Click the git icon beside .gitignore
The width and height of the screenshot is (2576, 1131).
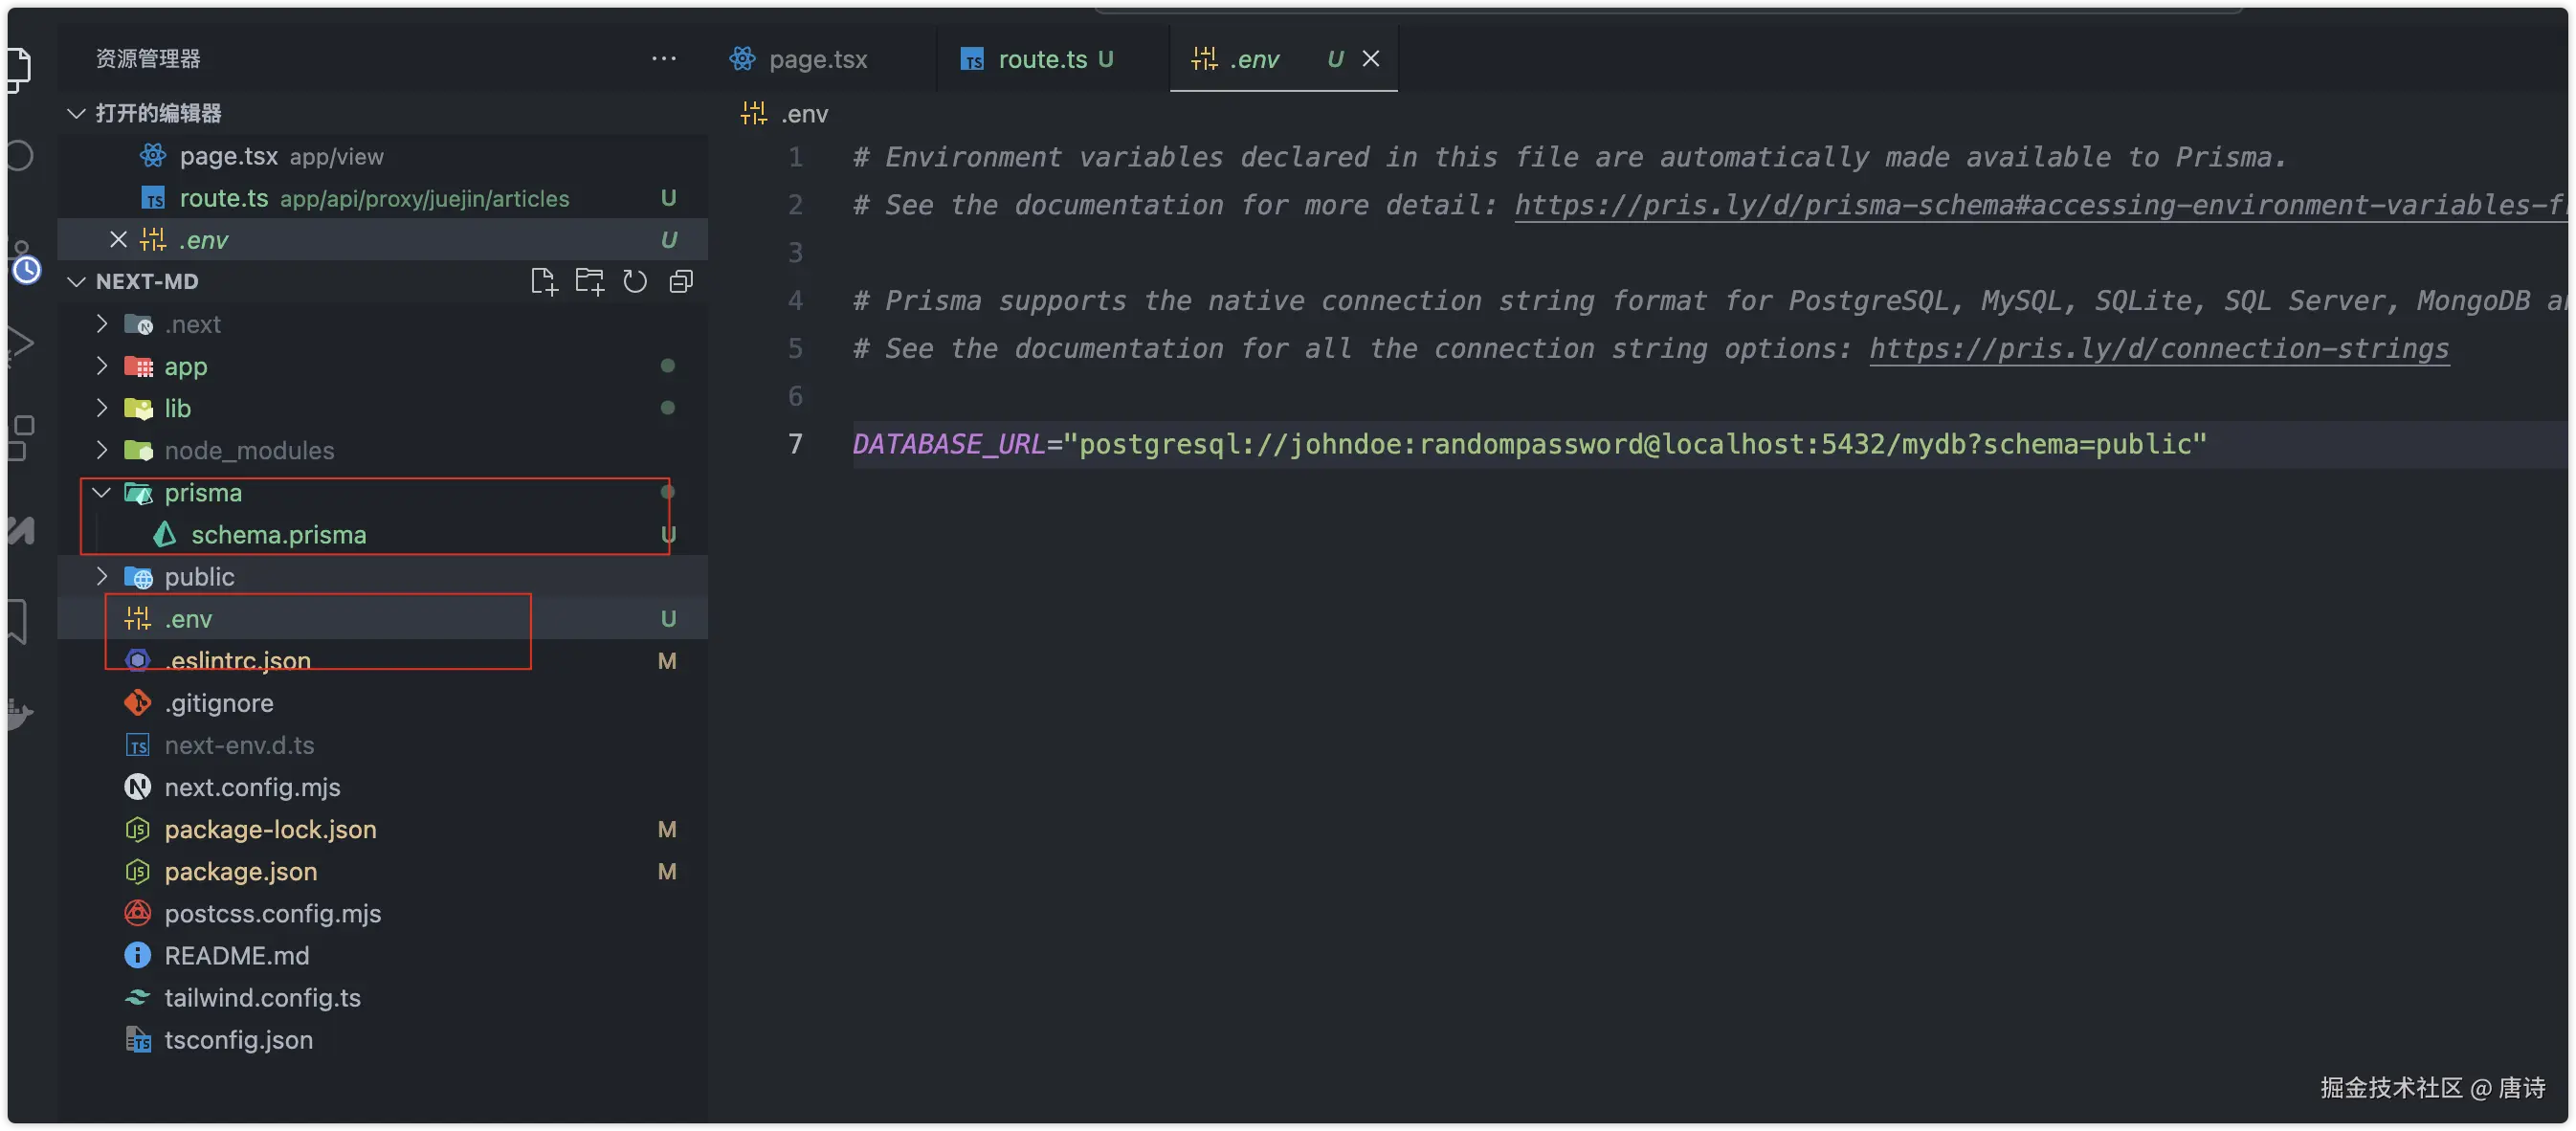click(137, 703)
